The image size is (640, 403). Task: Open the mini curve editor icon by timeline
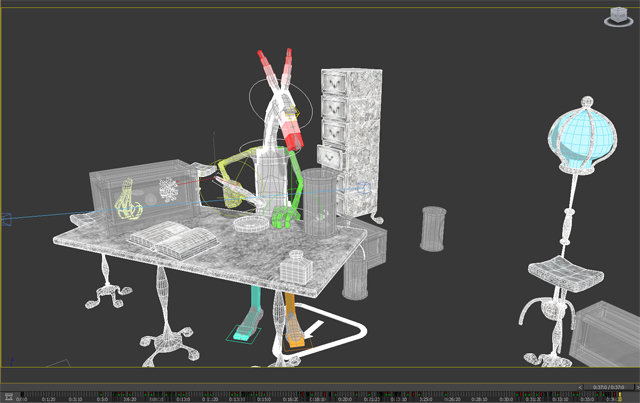(8, 397)
